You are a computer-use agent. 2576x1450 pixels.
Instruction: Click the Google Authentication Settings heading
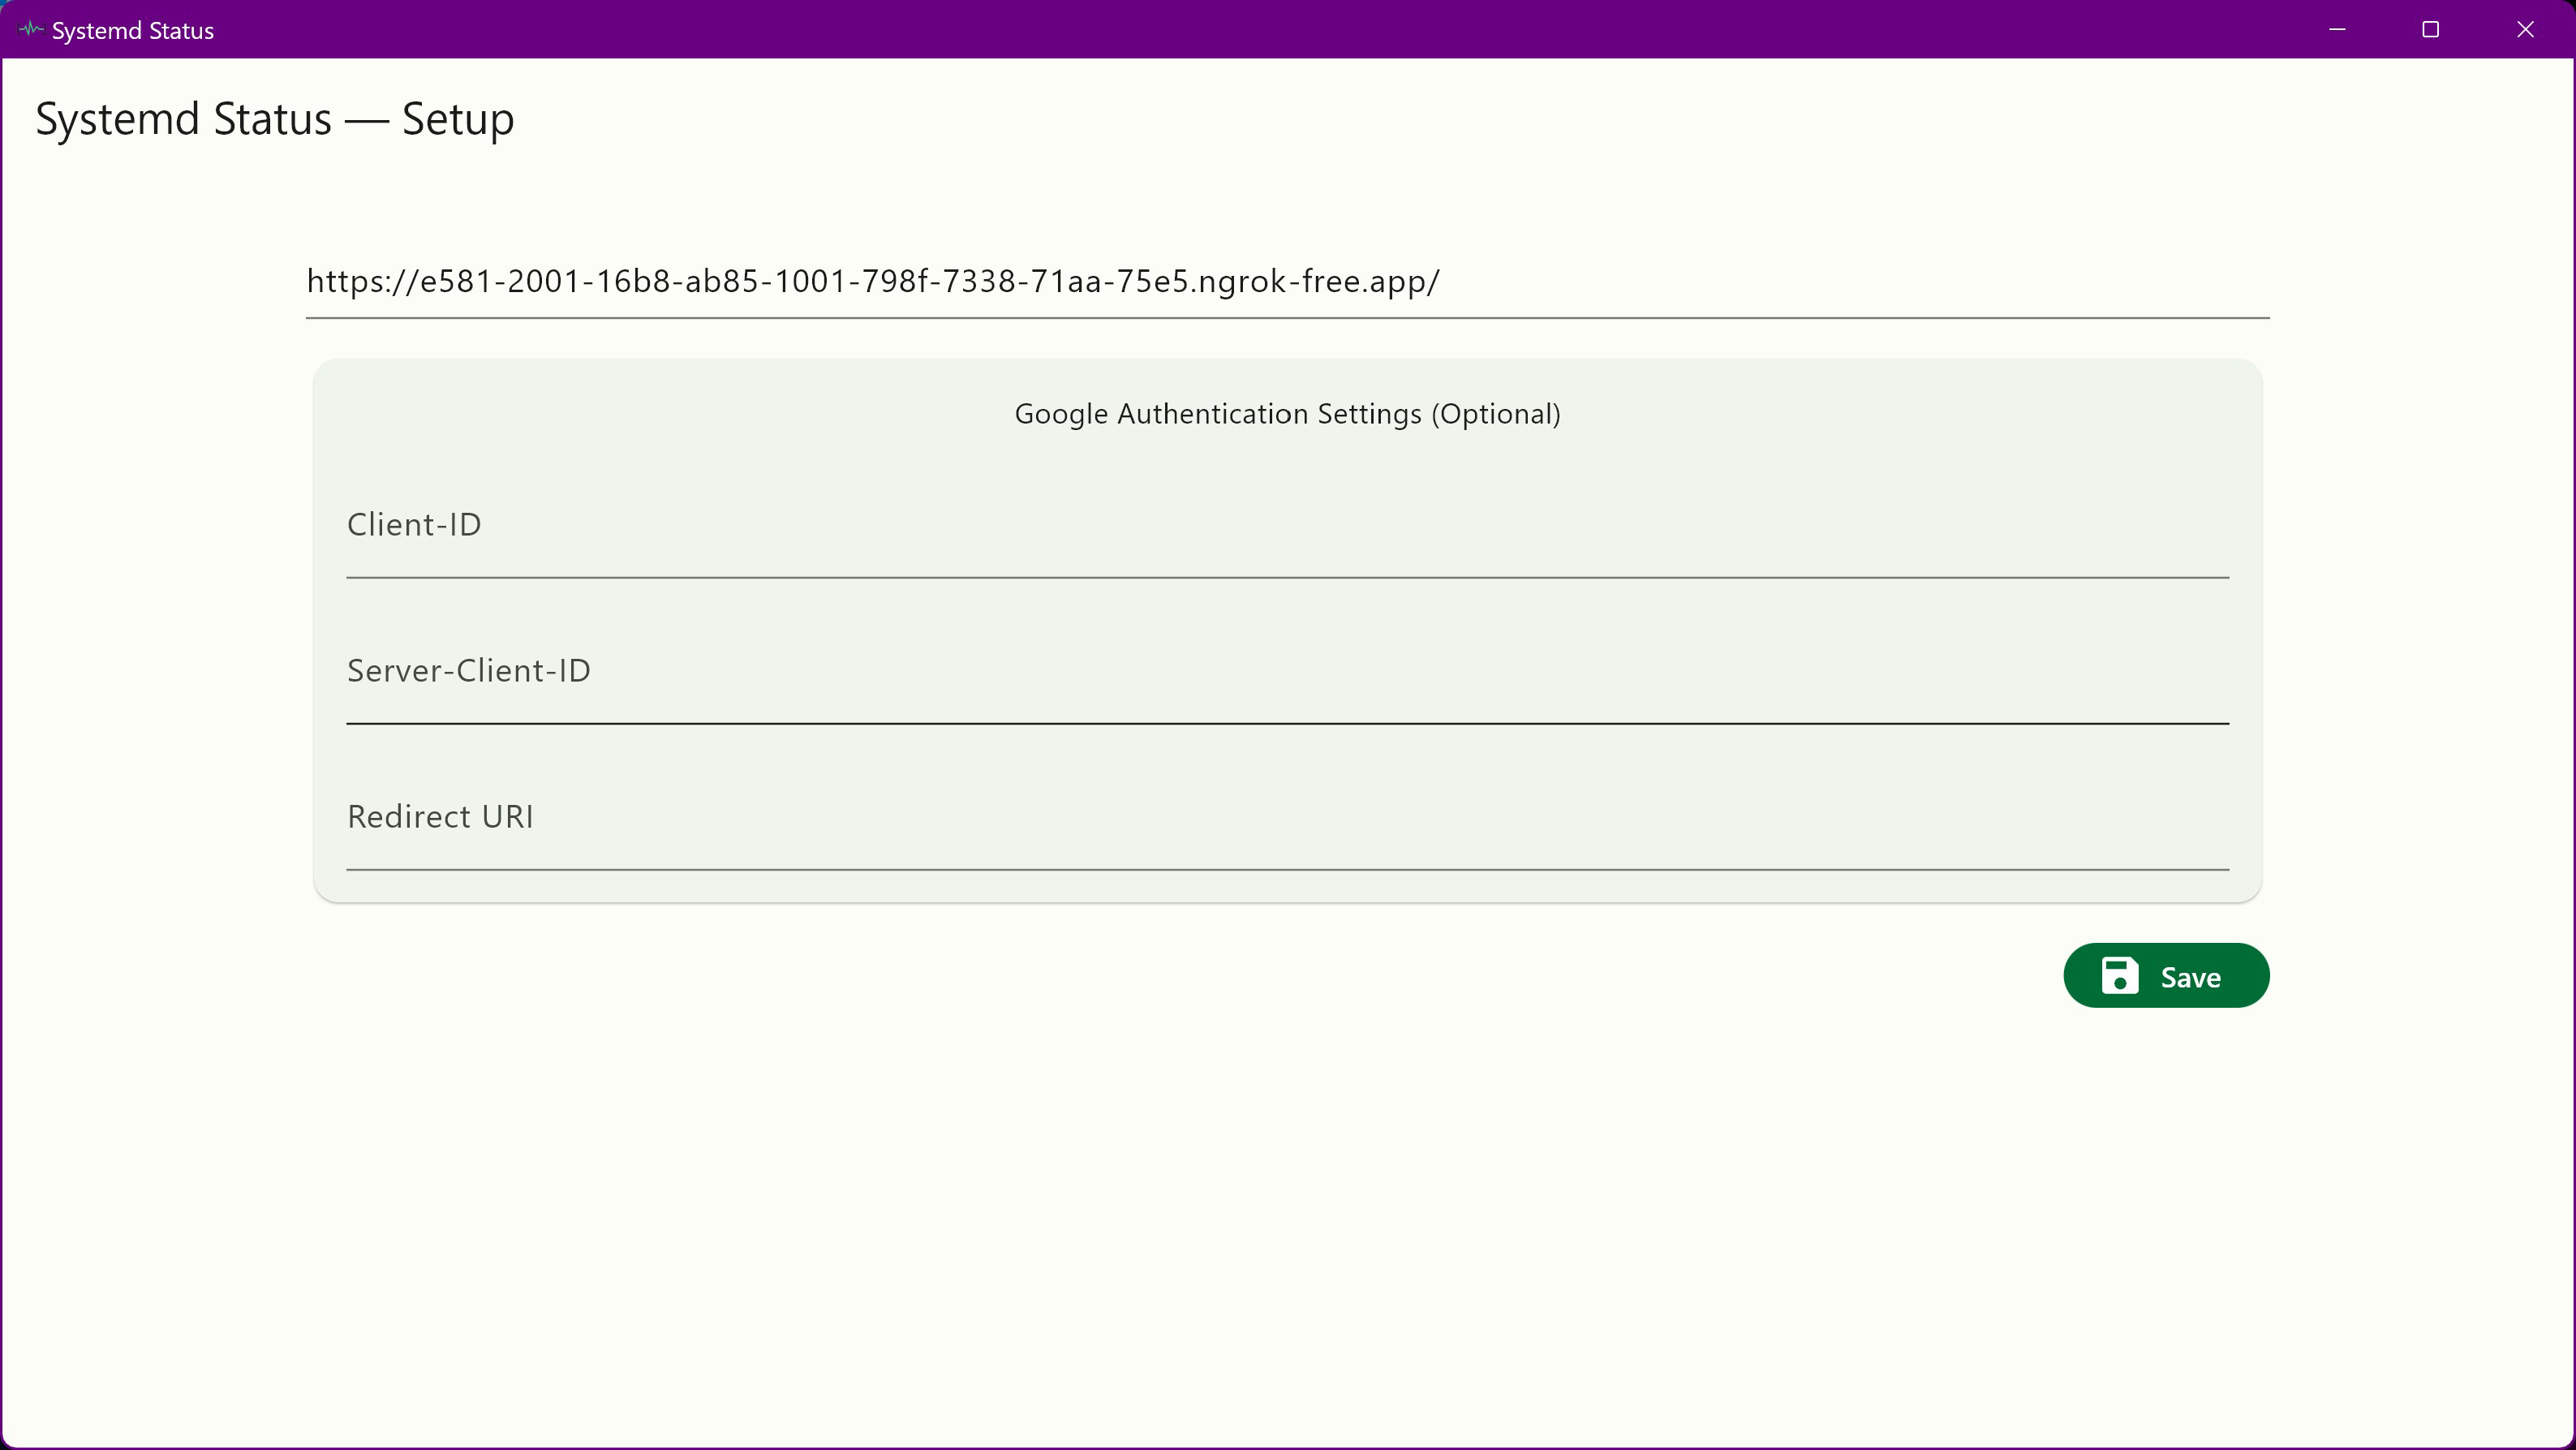point(1287,413)
